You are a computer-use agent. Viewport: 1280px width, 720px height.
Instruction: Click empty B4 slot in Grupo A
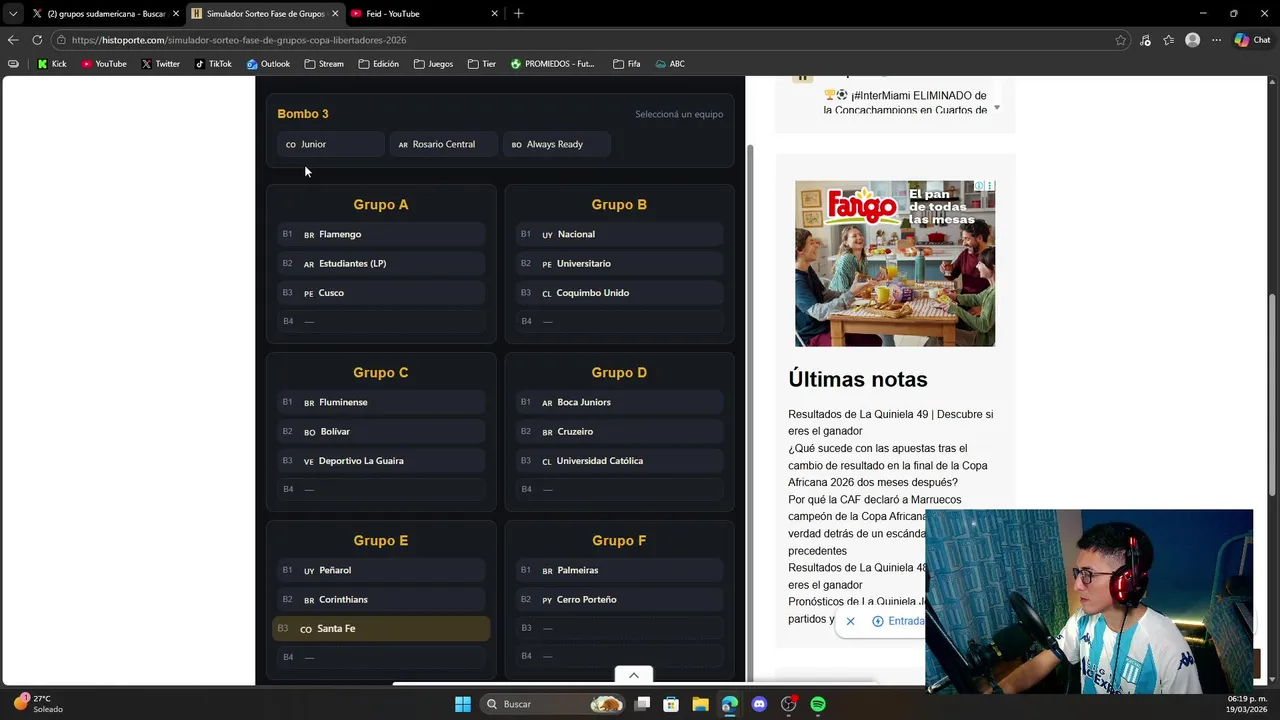[381, 321]
